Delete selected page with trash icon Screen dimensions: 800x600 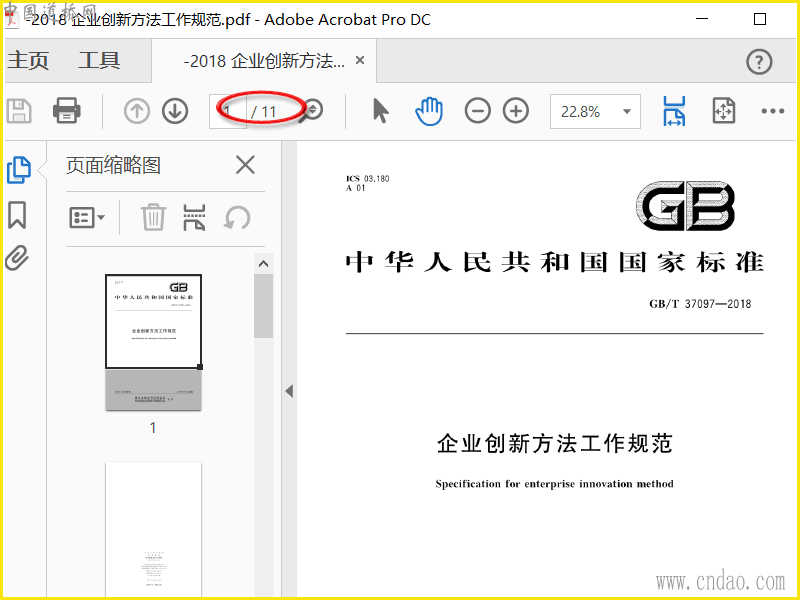(153, 217)
